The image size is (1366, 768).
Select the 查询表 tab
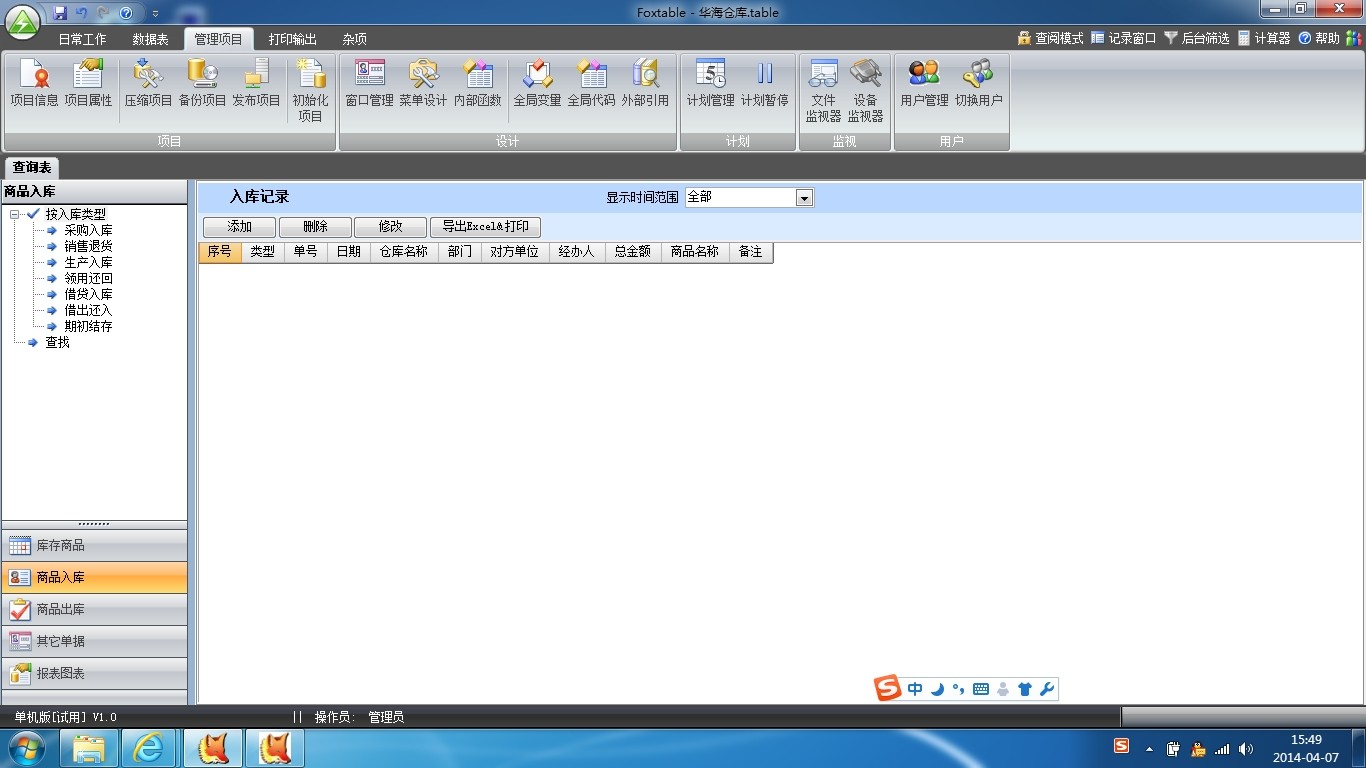pos(32,167)
